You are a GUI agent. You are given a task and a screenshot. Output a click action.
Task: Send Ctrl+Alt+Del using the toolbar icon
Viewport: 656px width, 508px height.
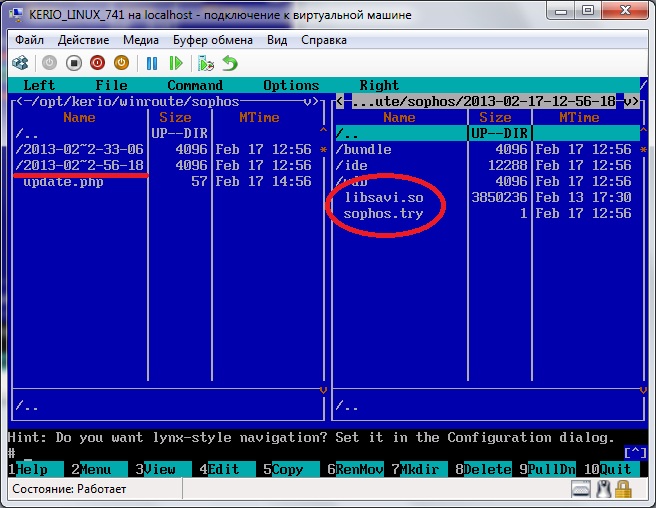[20, 63]
